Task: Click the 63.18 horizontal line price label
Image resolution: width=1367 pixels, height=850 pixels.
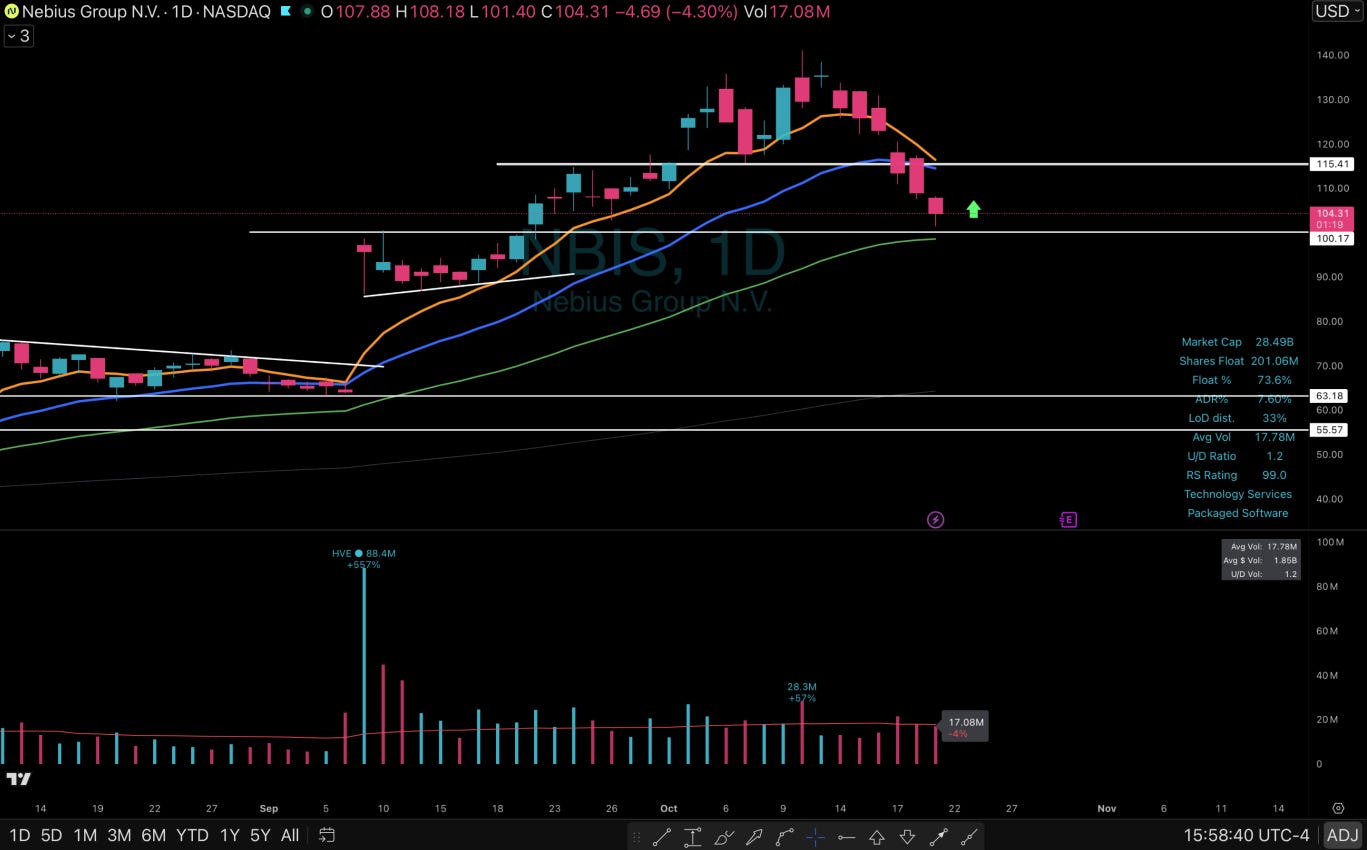Action: pos(1330,396)
